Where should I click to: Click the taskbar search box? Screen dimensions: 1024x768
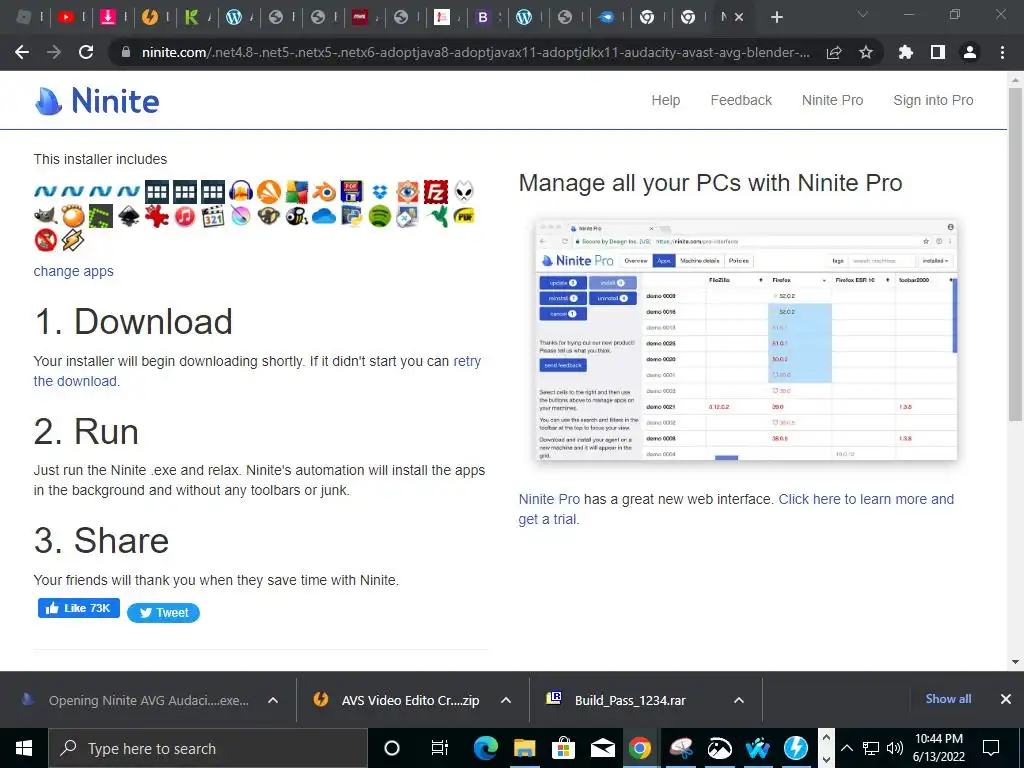pyautogui.click(x=208, y=748)
